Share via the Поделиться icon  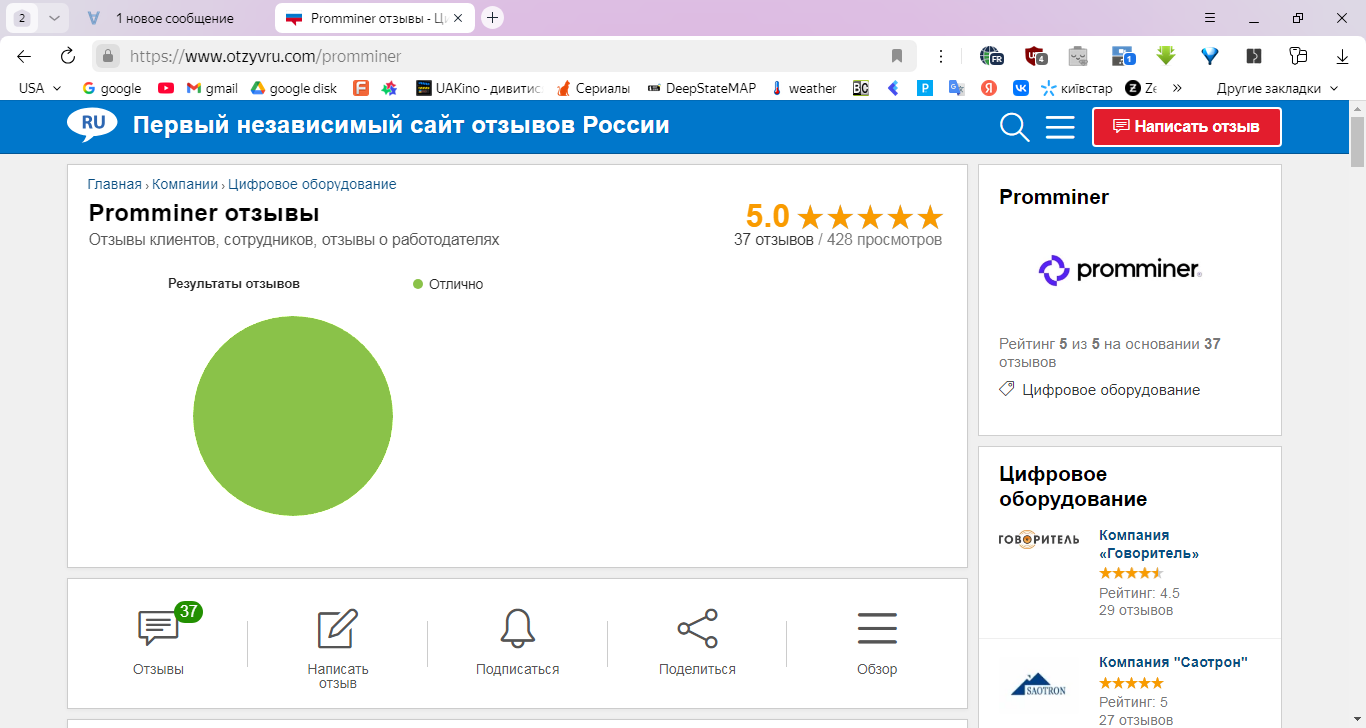pyautogui.click(x=697, y=628)
